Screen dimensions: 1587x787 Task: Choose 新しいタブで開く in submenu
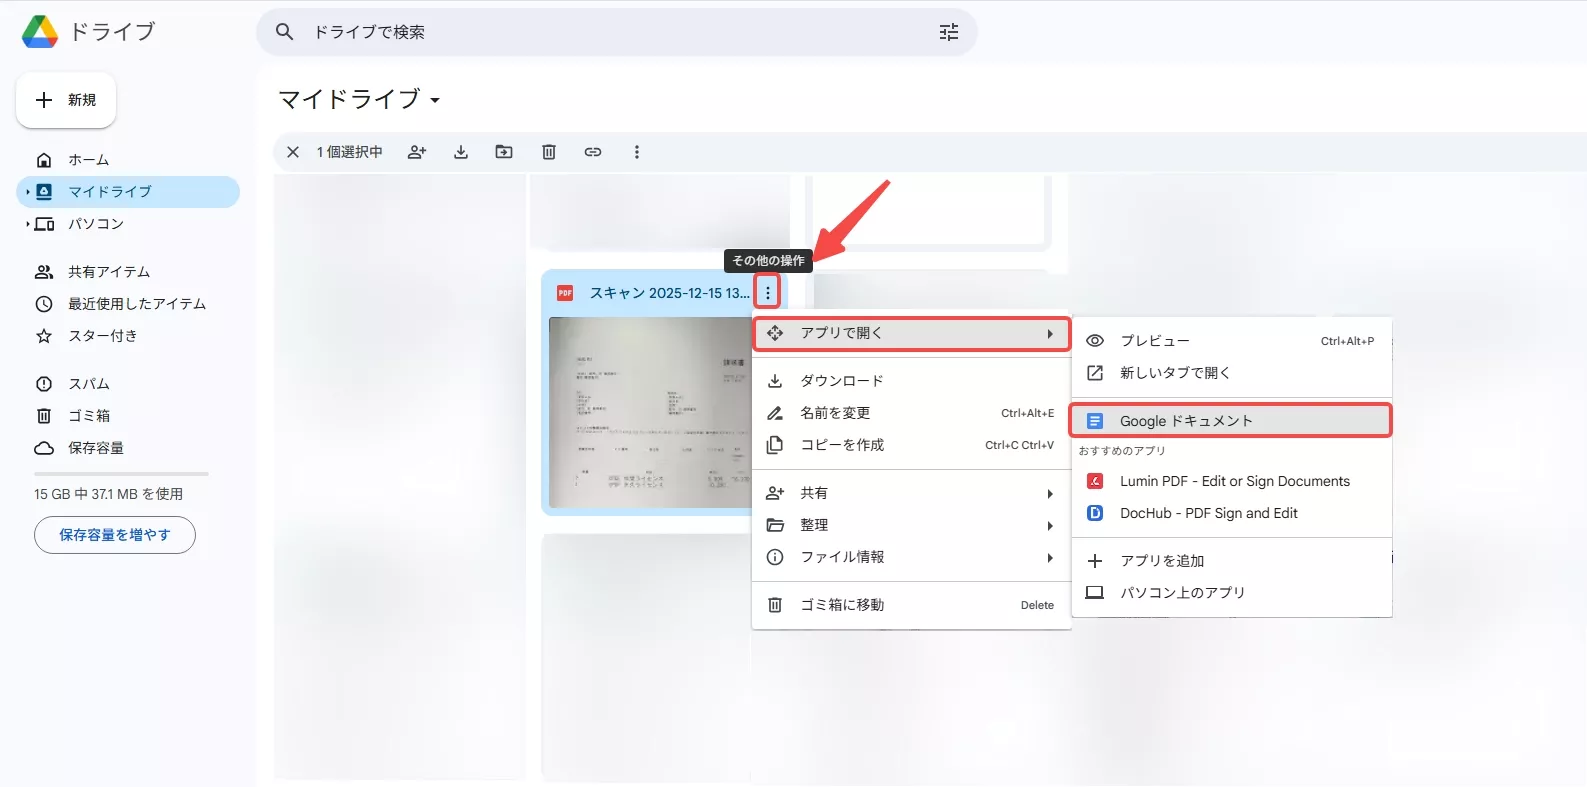pos(1232,373)
